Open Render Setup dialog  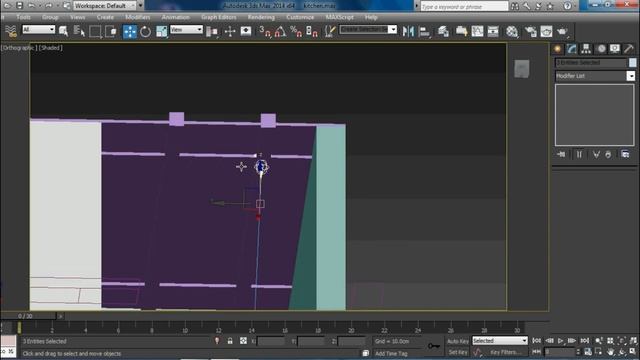point(530,31)
